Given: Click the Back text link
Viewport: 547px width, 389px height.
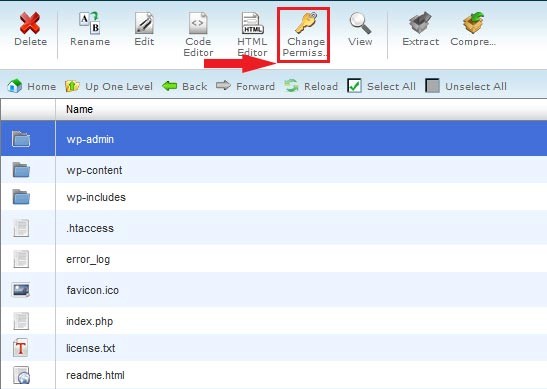Looking at the screenshot, I should [x=195, y=87].
